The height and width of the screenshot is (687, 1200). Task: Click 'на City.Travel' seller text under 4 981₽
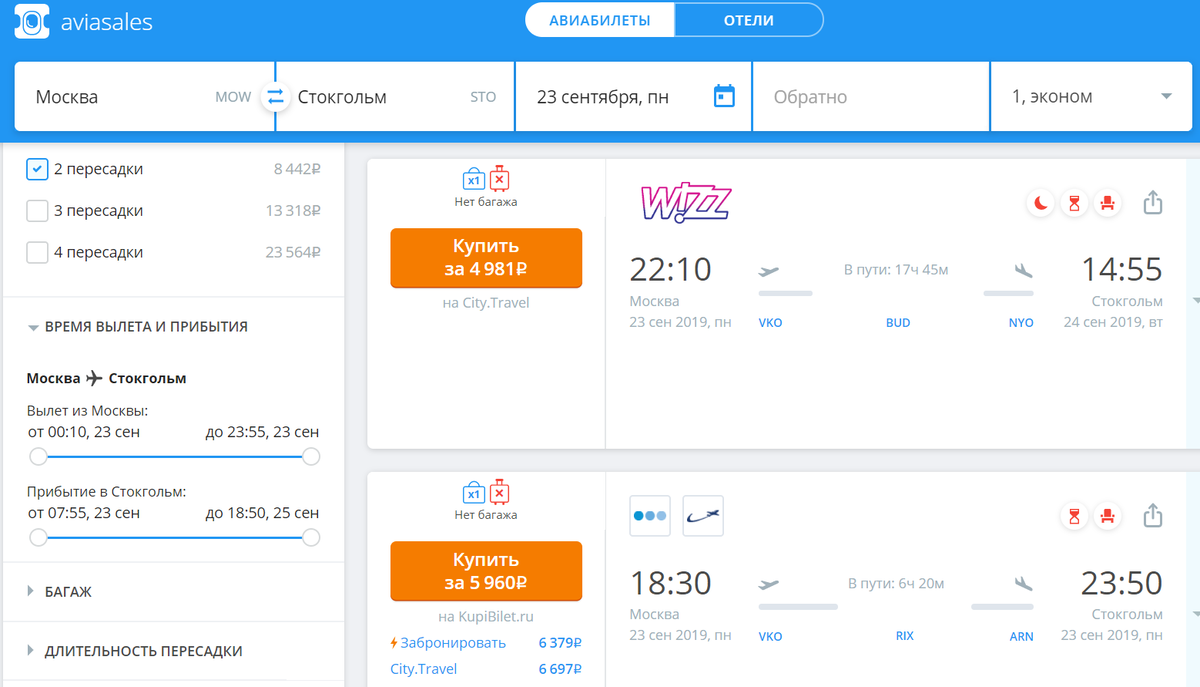pyautogui.click(x=486, y=303)
